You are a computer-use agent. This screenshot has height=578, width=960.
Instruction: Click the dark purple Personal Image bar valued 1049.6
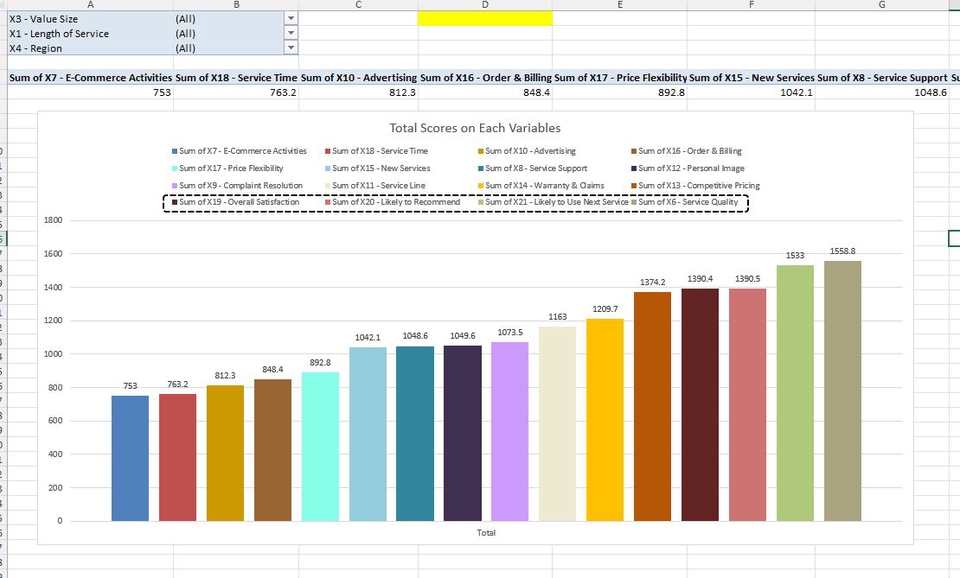tap(463, 434)
